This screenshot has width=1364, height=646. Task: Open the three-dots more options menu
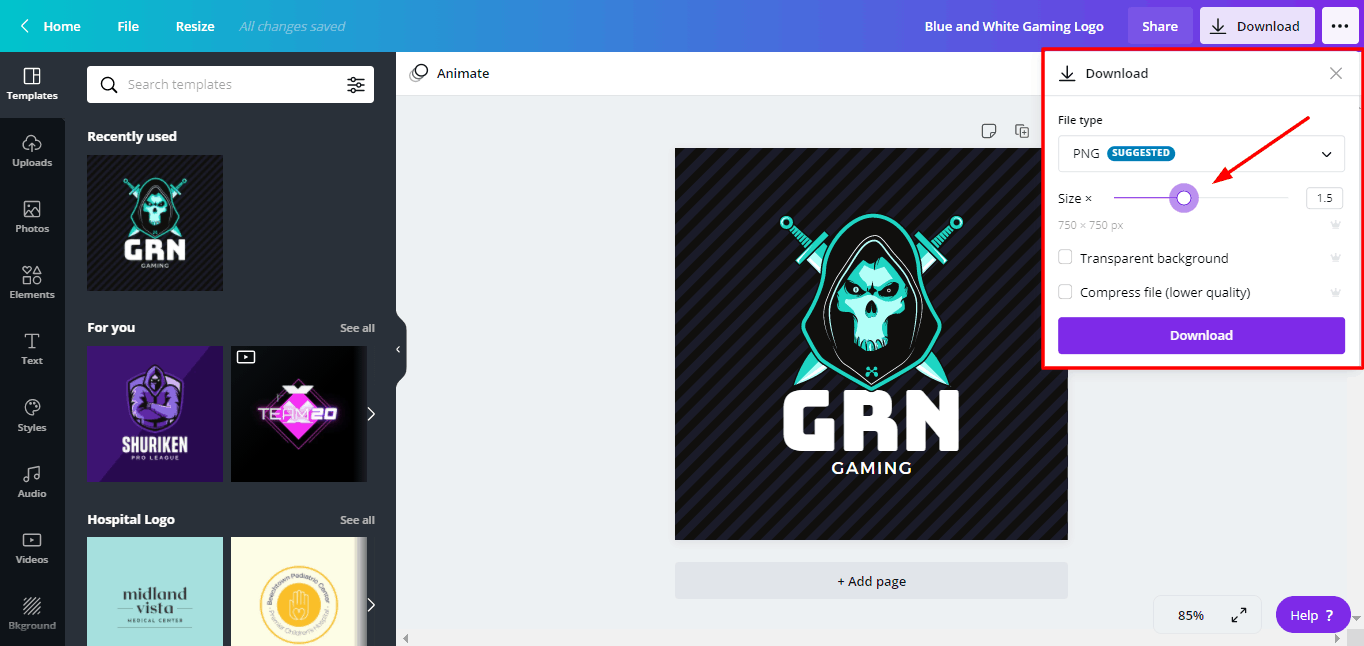[1340, 26]
